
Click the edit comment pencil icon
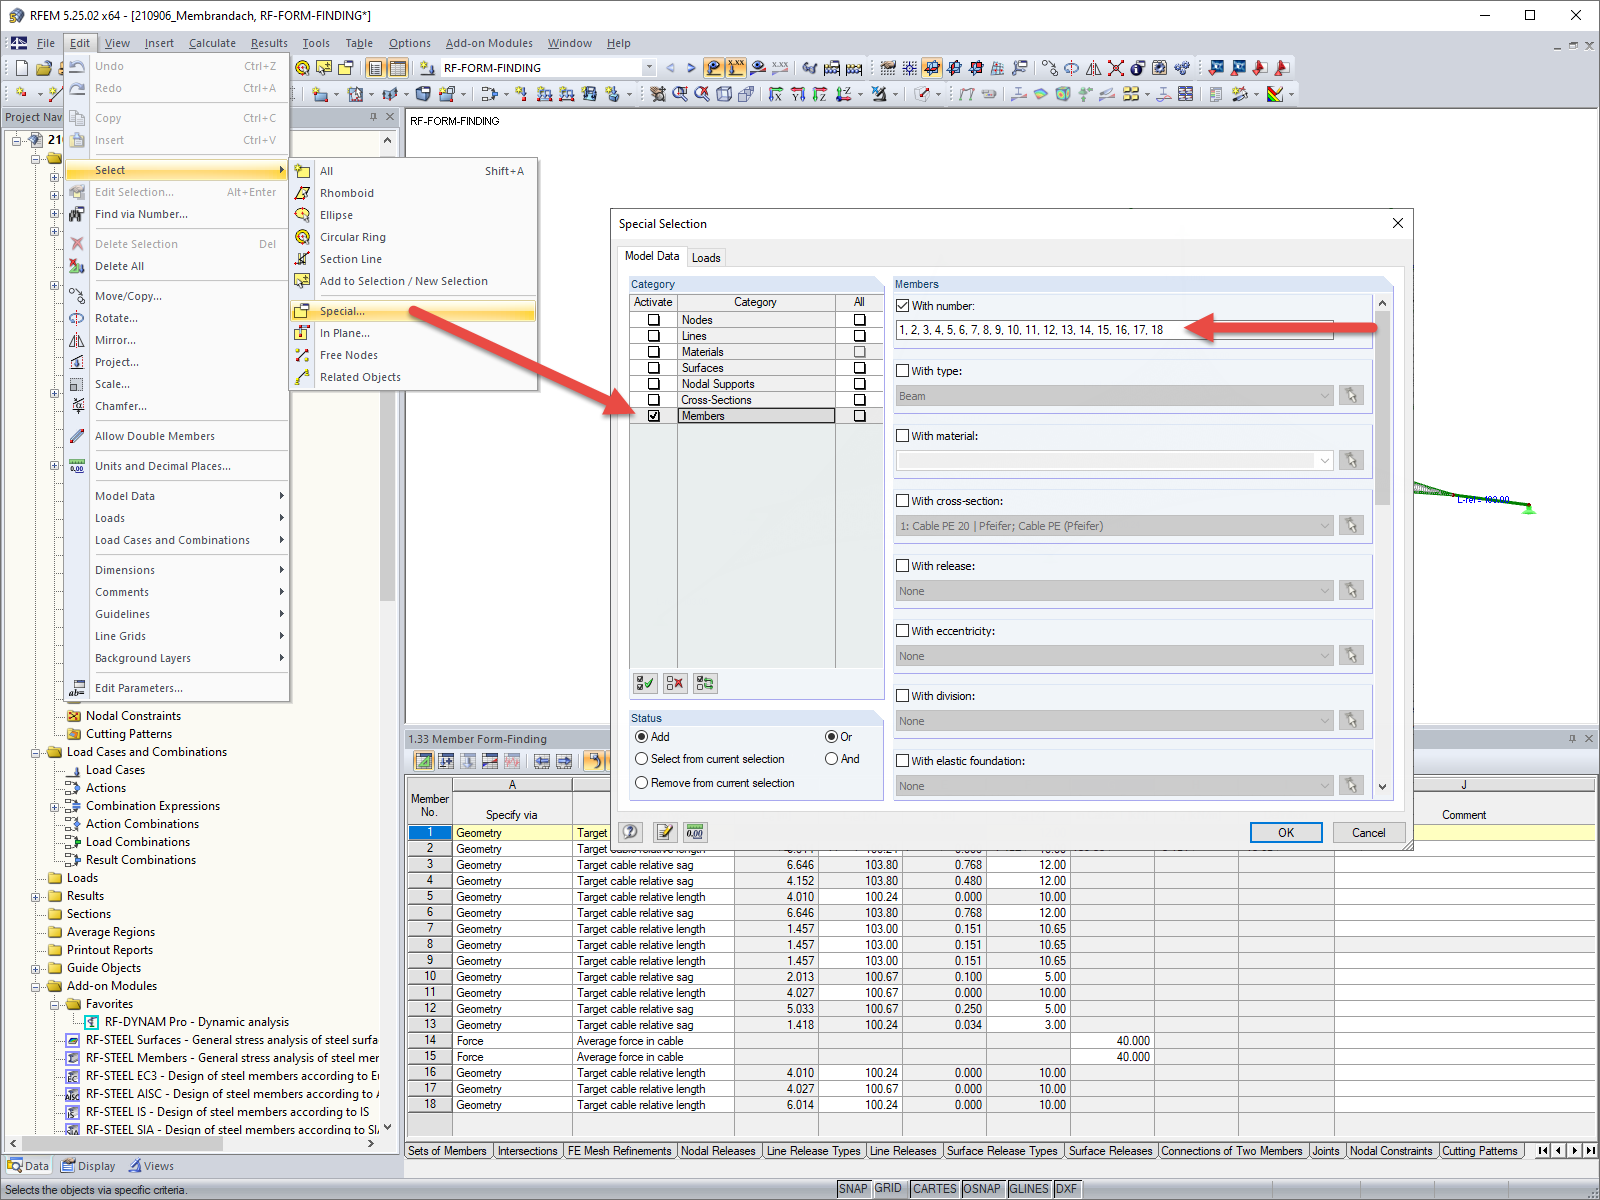pyautogui.click(x=664, y=832)
